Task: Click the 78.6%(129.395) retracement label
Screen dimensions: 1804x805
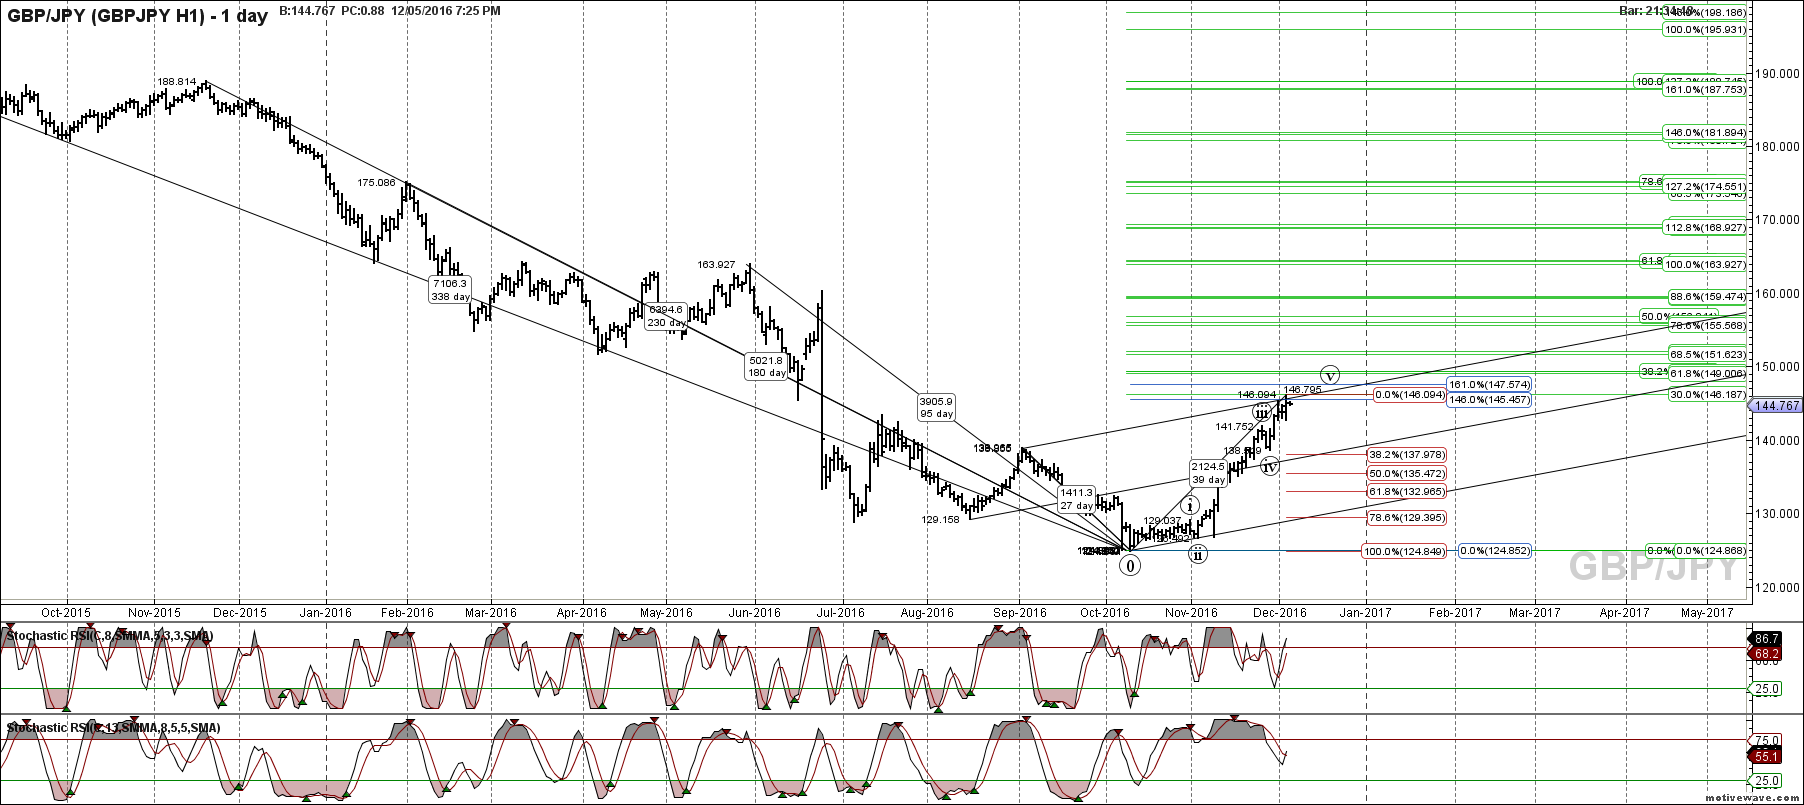Action: point(1406,517)
